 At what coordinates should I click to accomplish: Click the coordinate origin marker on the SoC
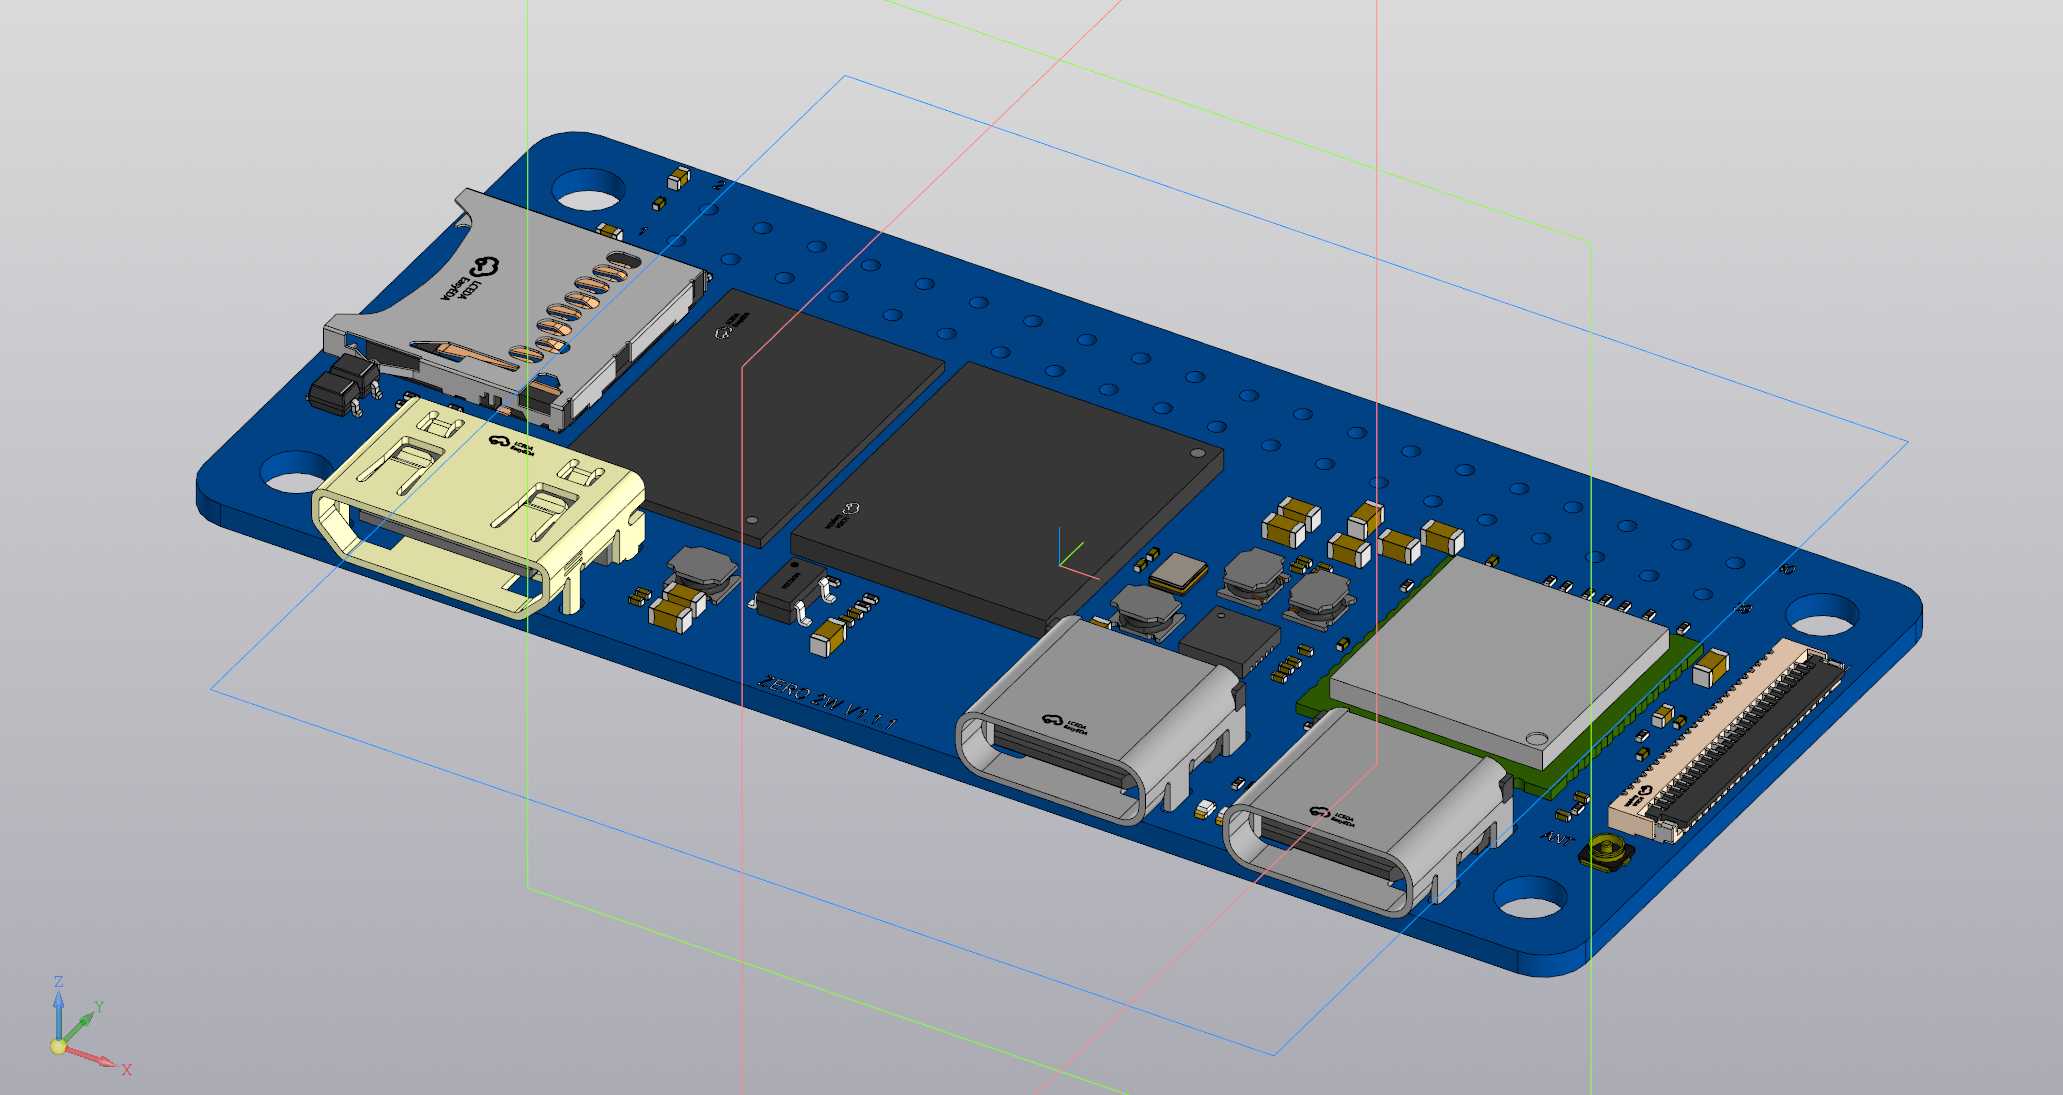[x=1062, y=567]
